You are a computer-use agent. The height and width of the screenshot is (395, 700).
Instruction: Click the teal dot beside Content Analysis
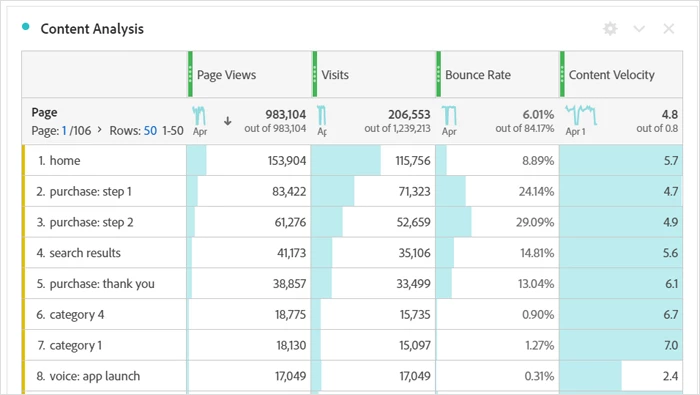25,27
